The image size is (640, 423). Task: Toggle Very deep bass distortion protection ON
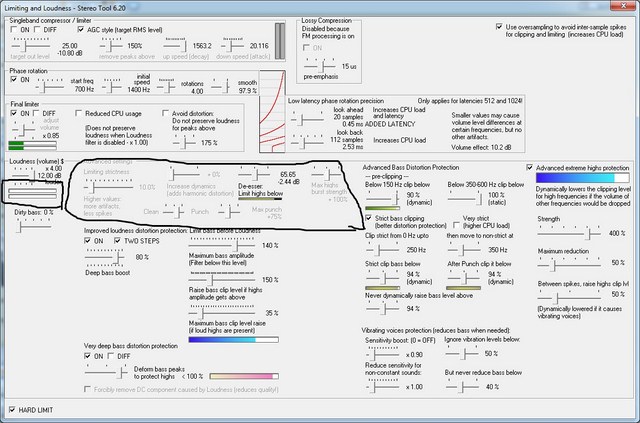point(87,356)
